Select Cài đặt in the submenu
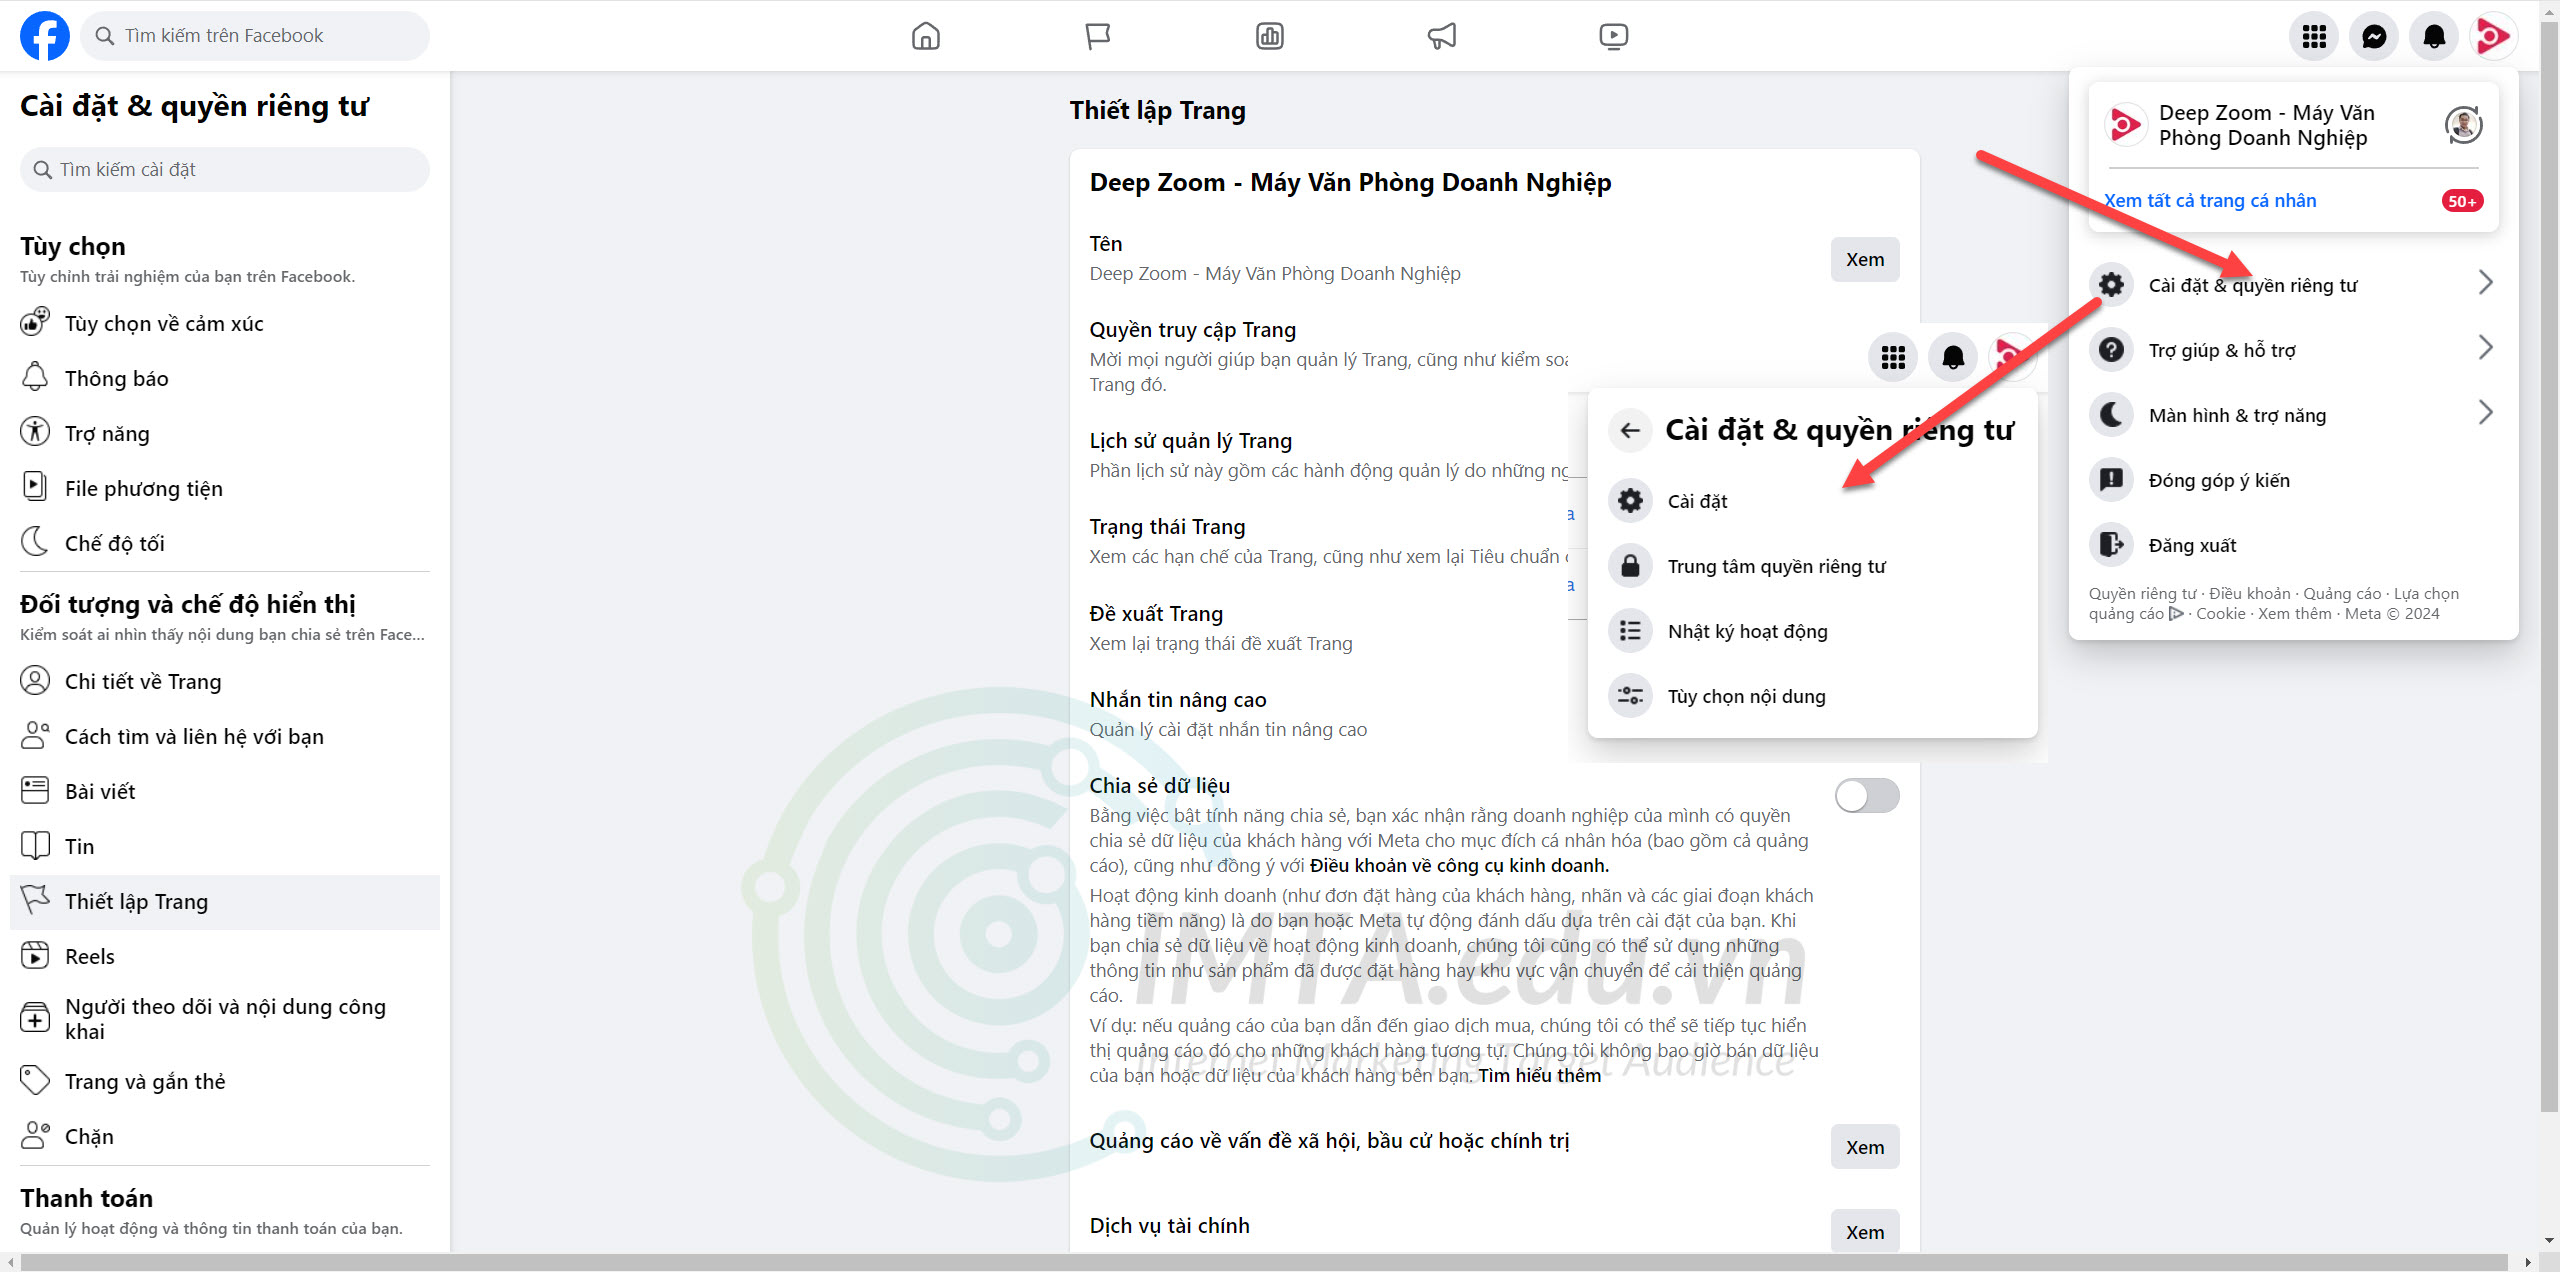This screenshot has width=2560, height=1272. coord(1812,500)
